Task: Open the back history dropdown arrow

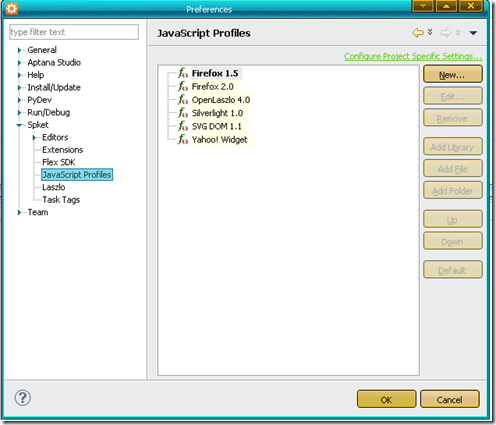Action: tap(430, 32)
